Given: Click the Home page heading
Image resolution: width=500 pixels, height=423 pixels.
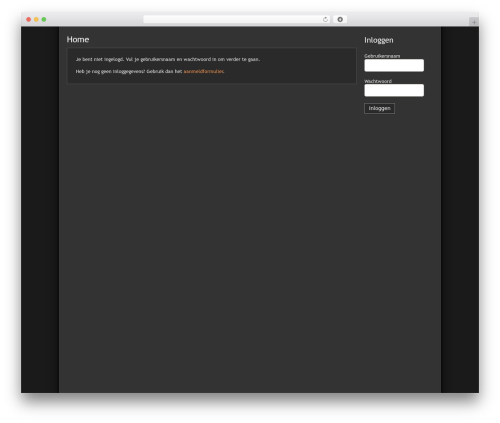Looking at the screenshot, I should 78,39.
